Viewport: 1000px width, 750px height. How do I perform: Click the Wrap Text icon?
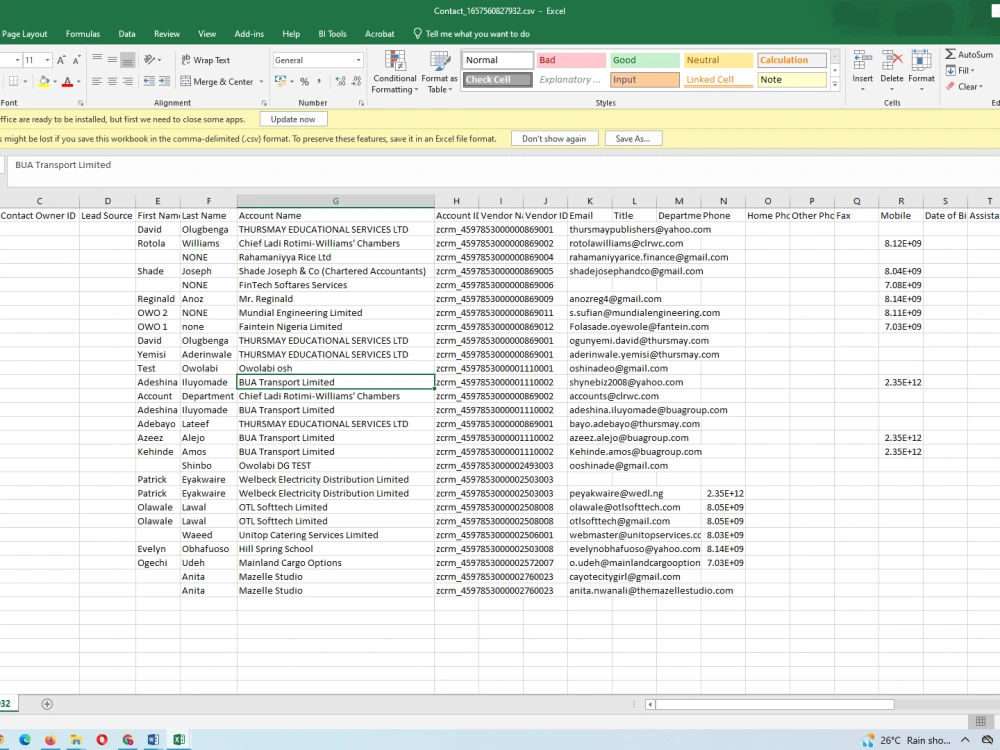click(x=187, y=60)
